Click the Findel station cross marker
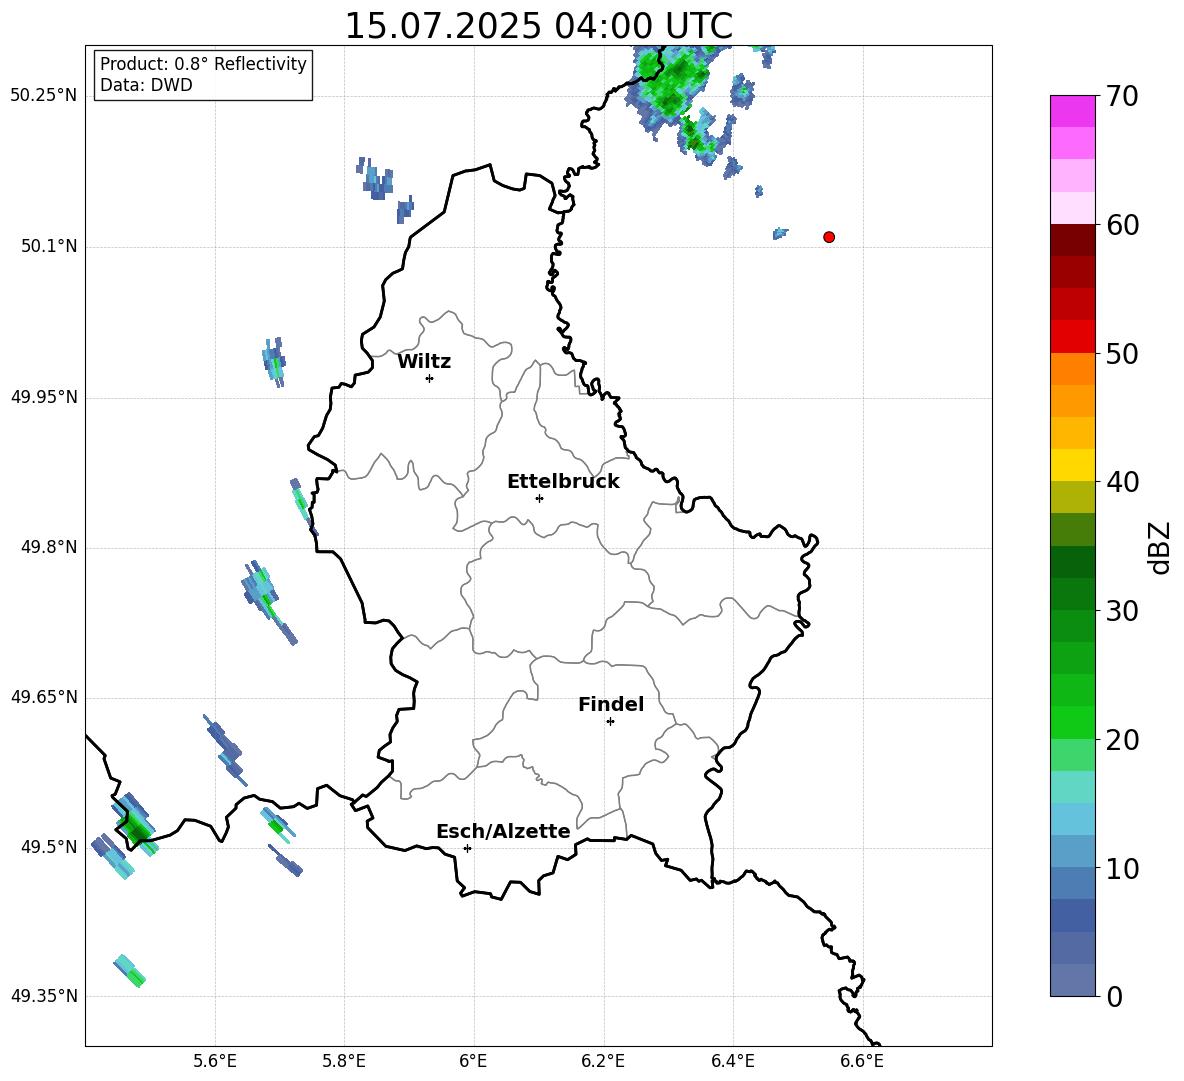The image size is (1184, 1081). tap(610, 722)
